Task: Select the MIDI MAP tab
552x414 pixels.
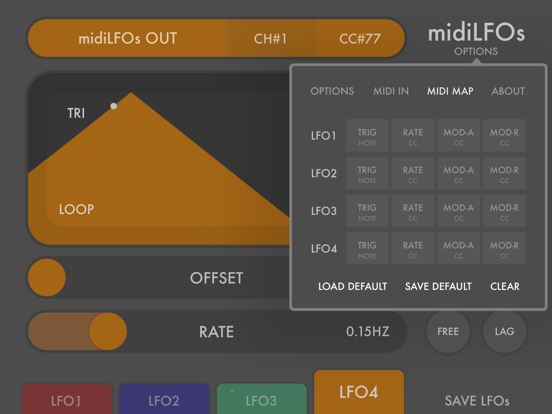Action: (450, 91)
